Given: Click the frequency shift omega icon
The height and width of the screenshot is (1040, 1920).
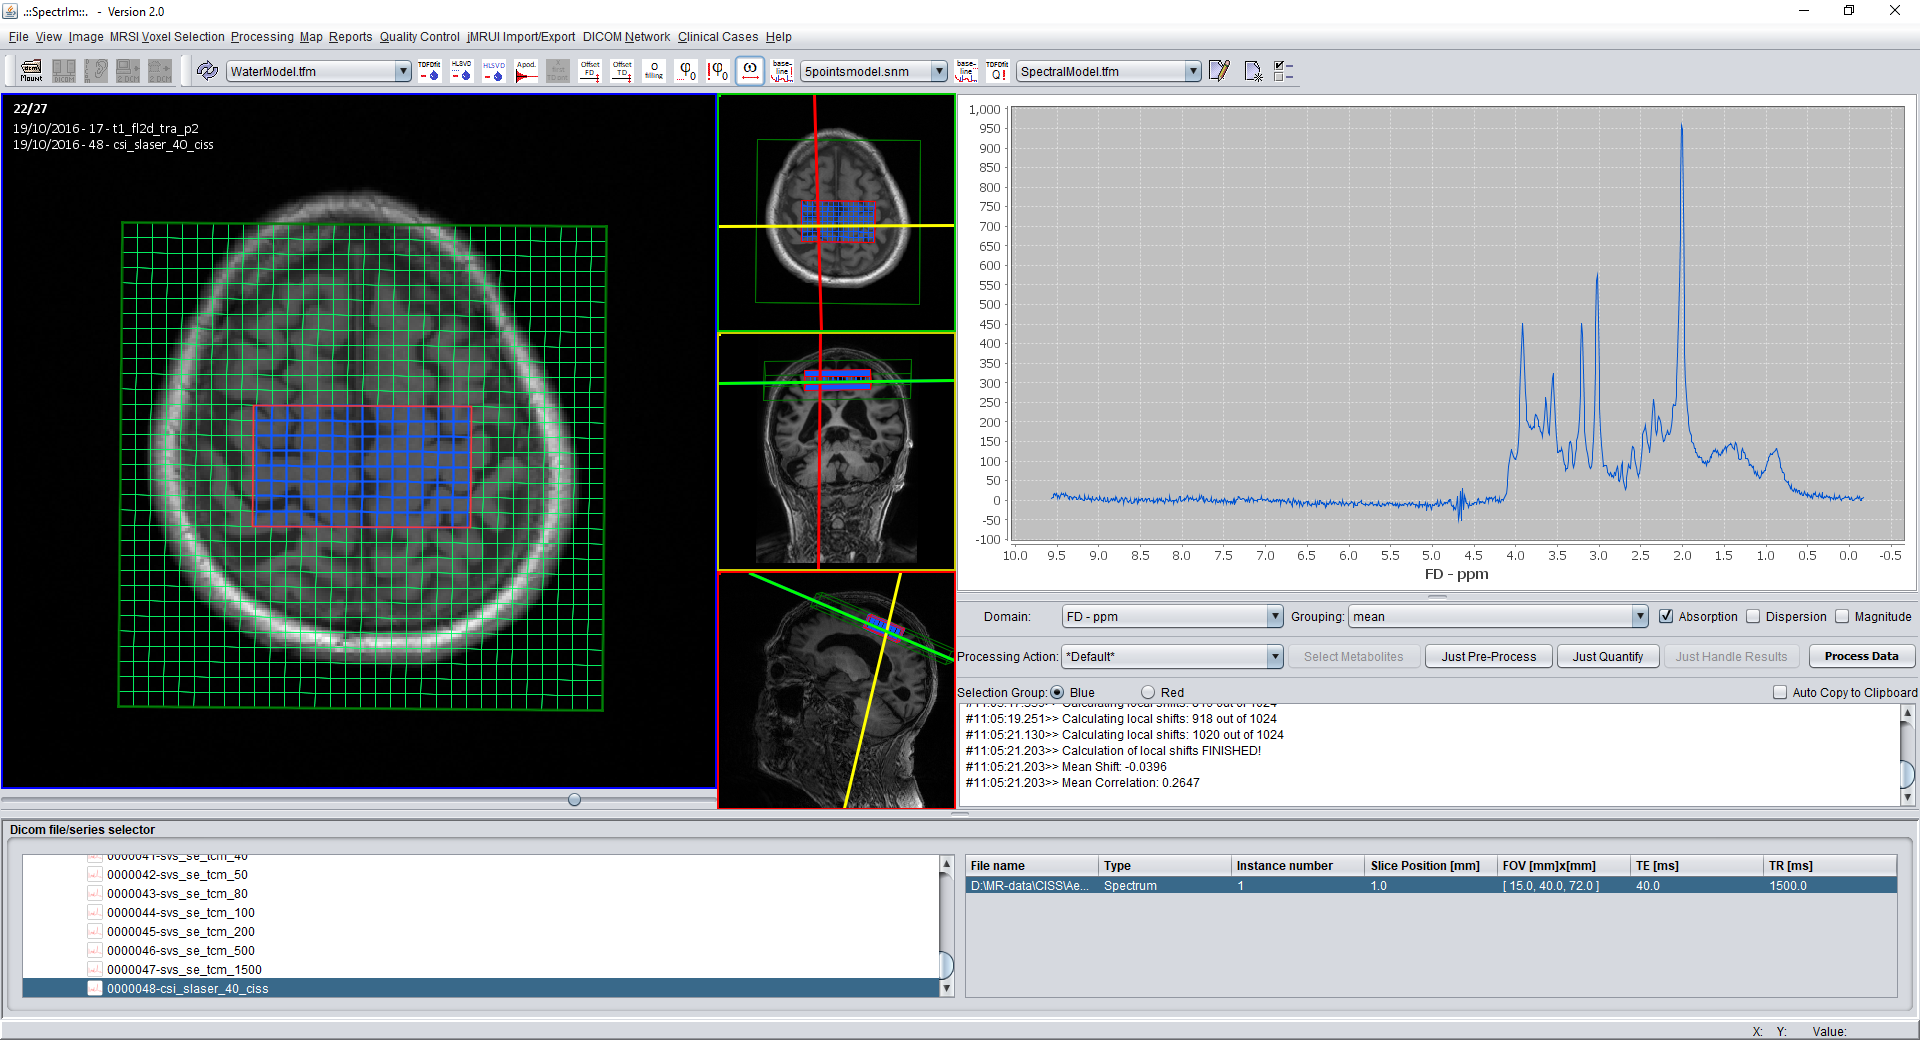Looking at the screenshot, I should [750, 71].
